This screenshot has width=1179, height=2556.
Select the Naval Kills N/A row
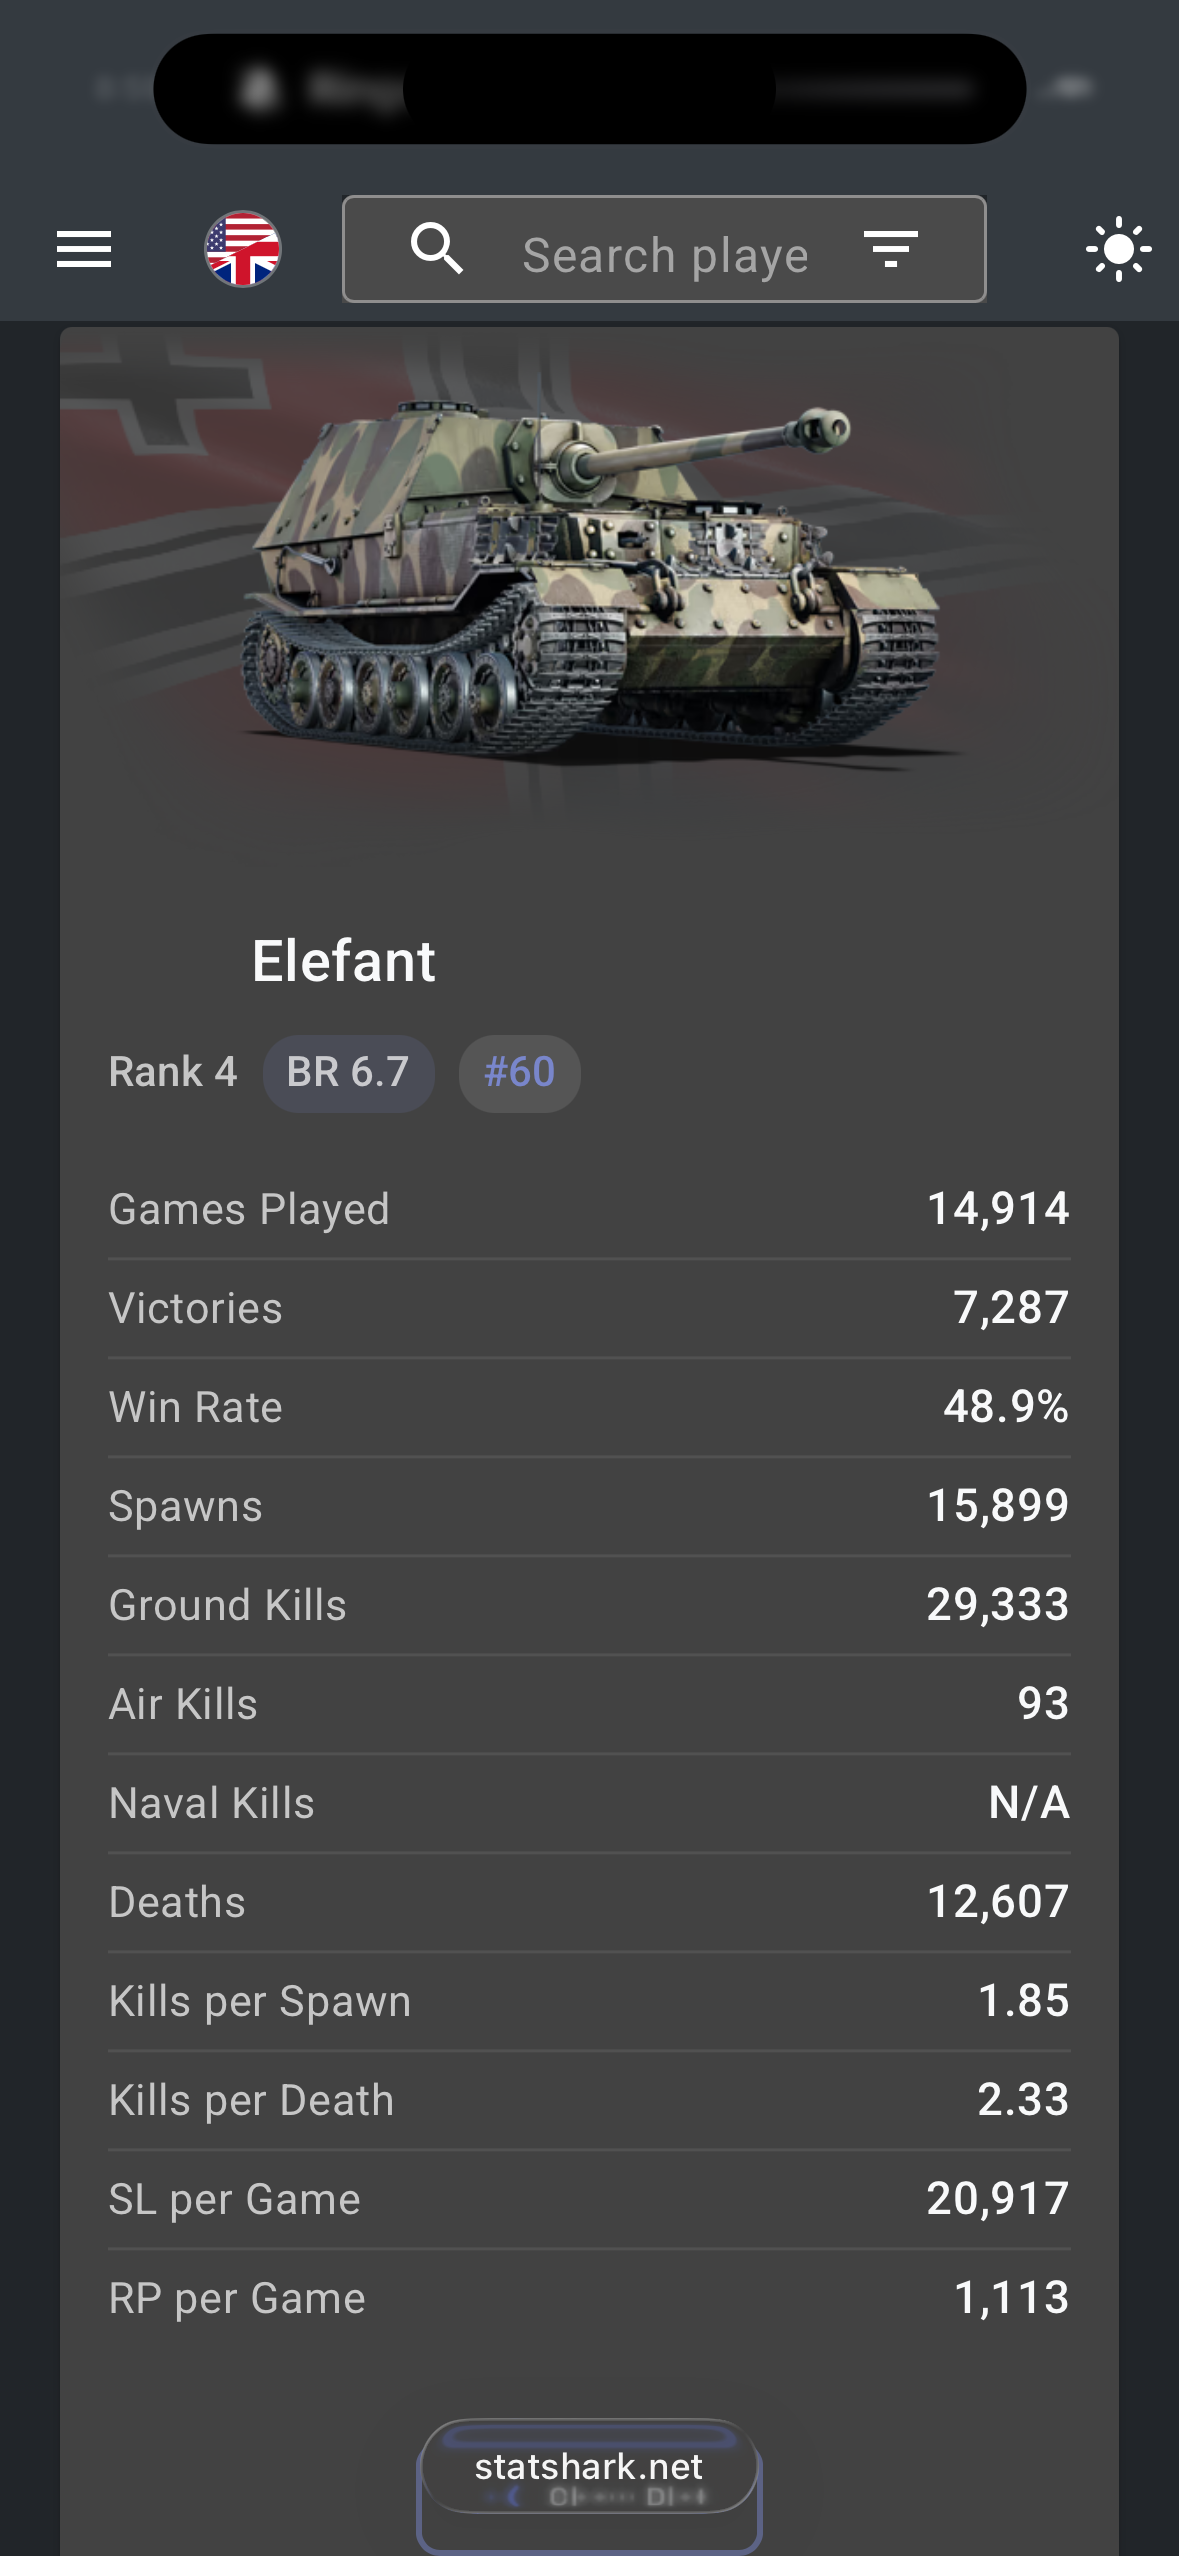point(589,1803)
